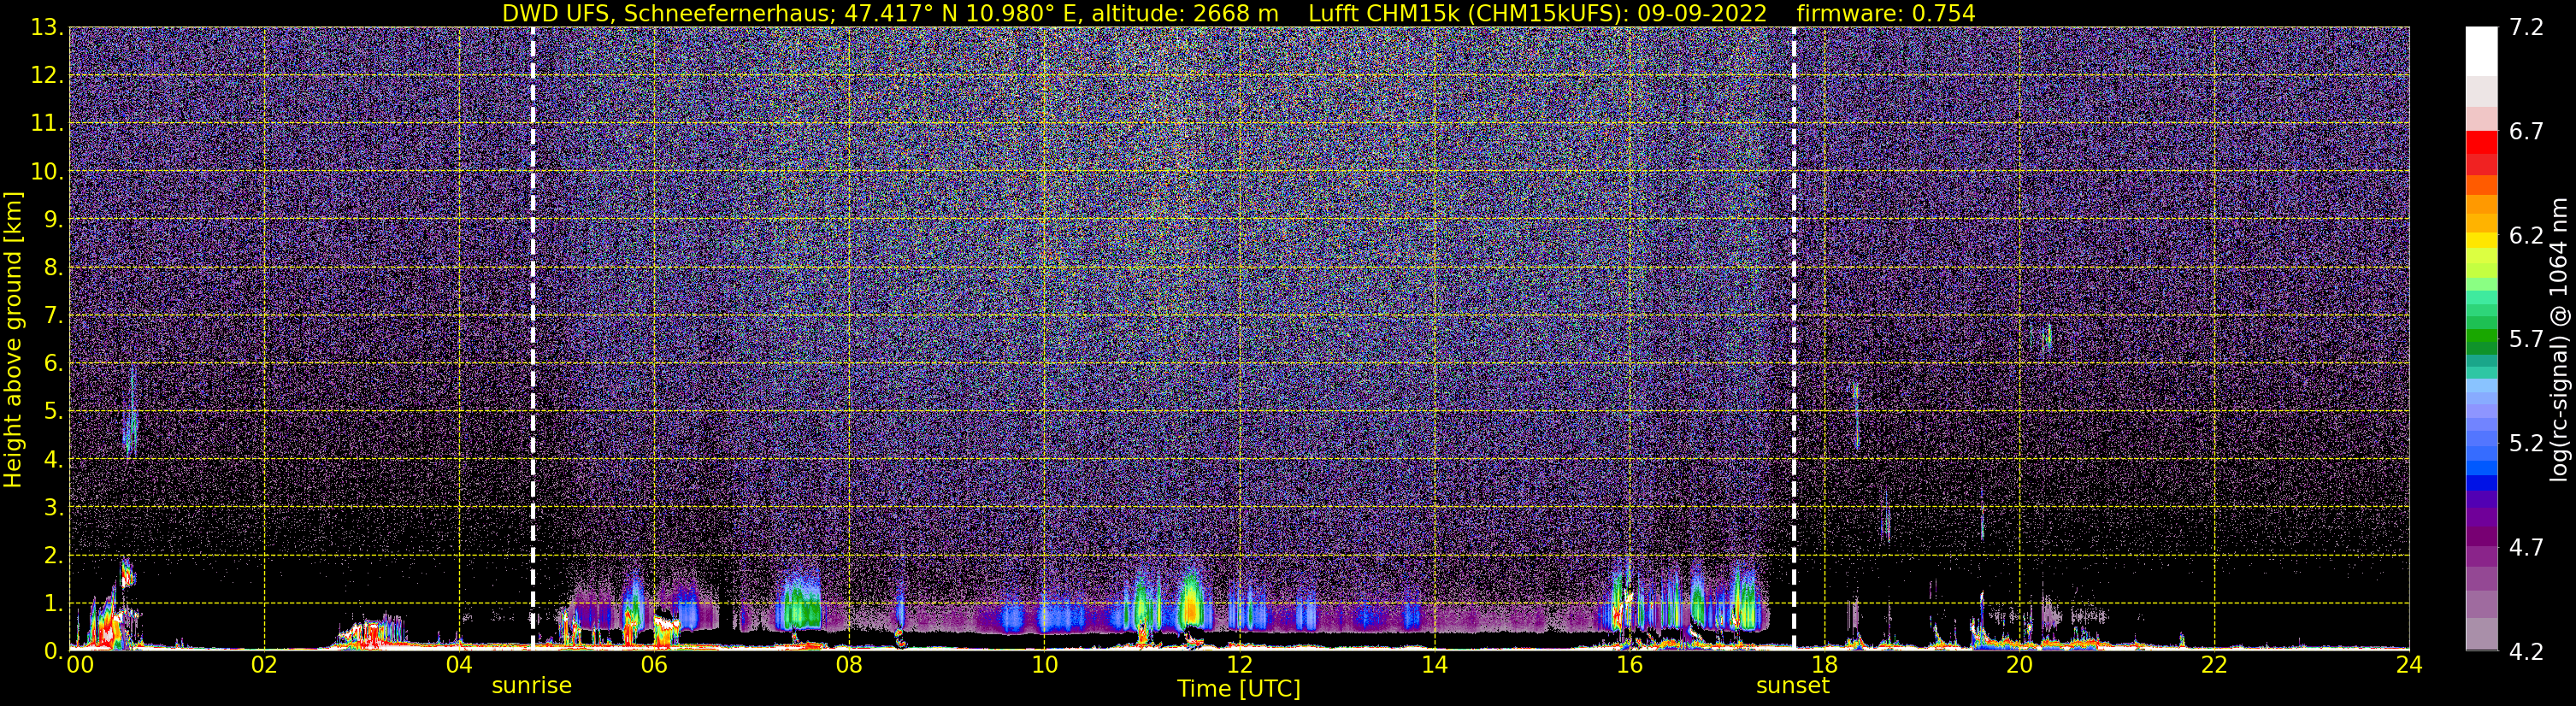The width and height of the screenshot is (2576, 706).
Task: Click the colorbar tick value 6.7
Action: click(x=2527, y=132)
